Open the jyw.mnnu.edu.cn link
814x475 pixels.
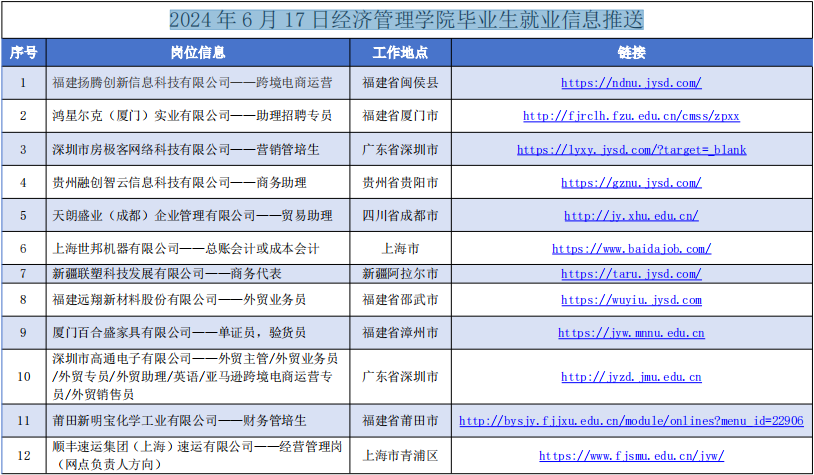coord(631,333)
